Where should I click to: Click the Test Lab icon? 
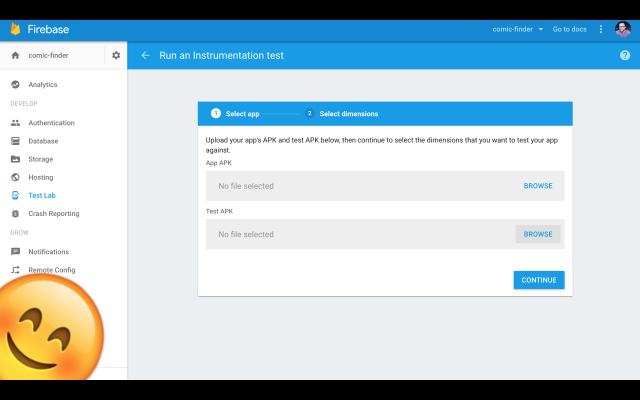pyautogui.click(x=15, y=195)
